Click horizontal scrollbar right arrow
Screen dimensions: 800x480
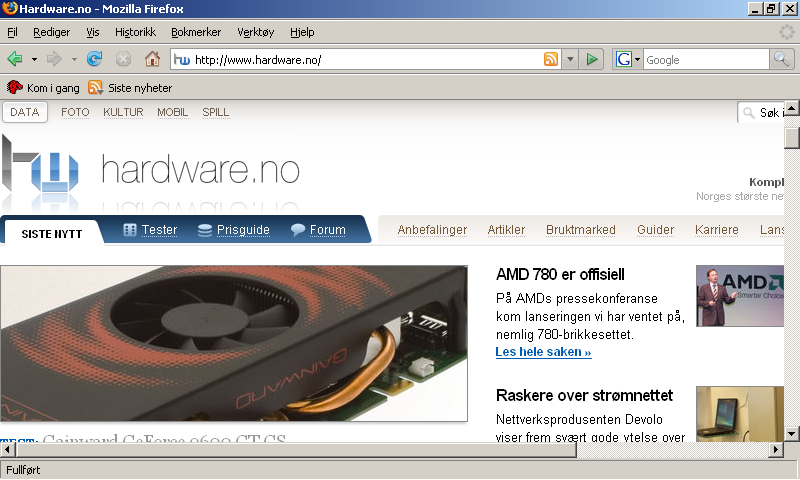pos(776,449)
